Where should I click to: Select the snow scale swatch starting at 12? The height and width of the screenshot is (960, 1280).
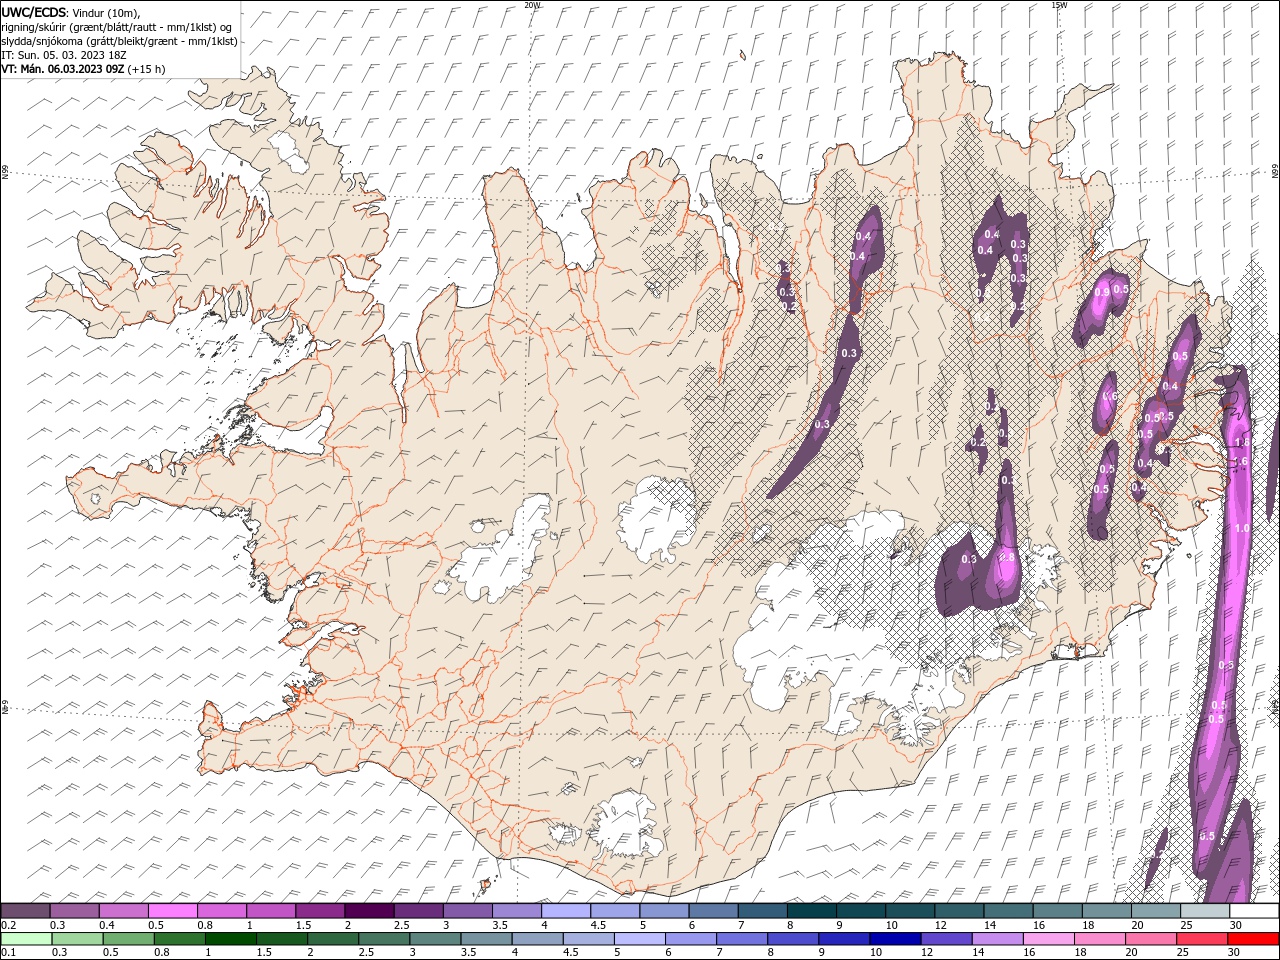pos(958,911)
